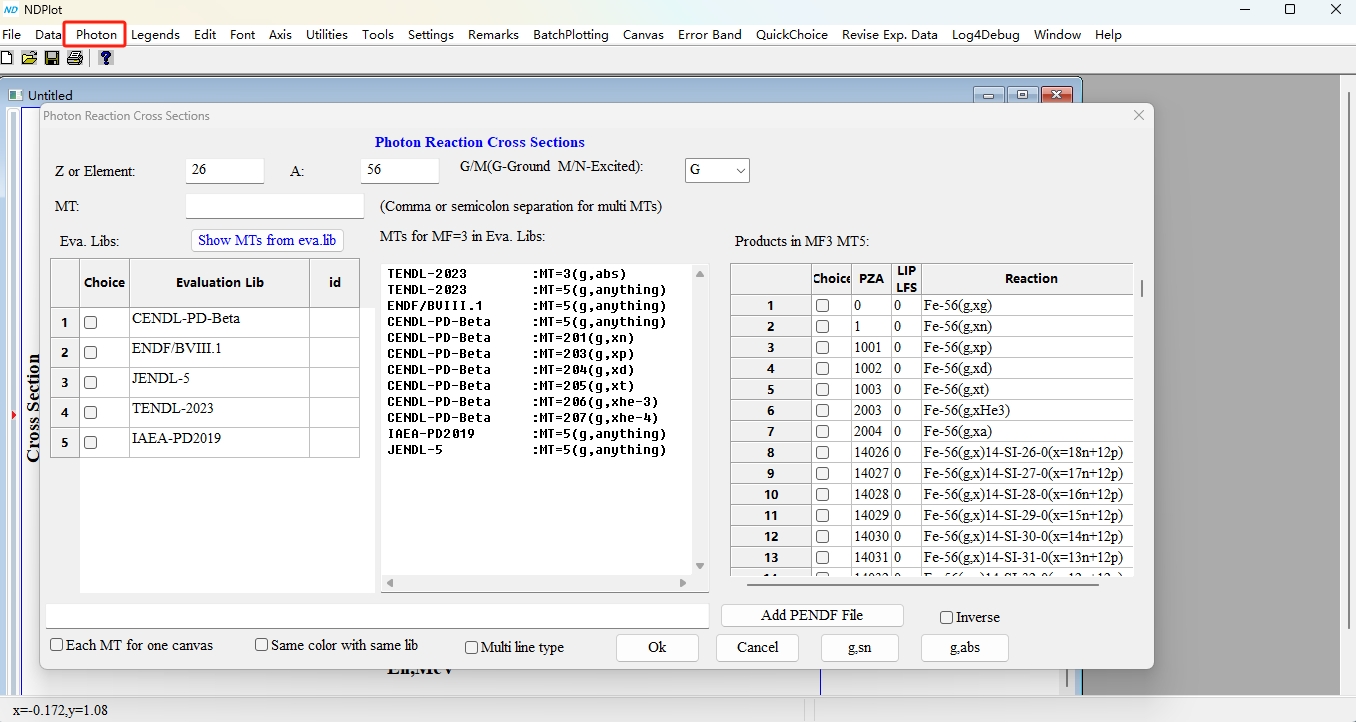This screenshot has height=722, width=1356.
Task: Close the Photon Reaction Cross Sections dialog
Action: 1138,115
